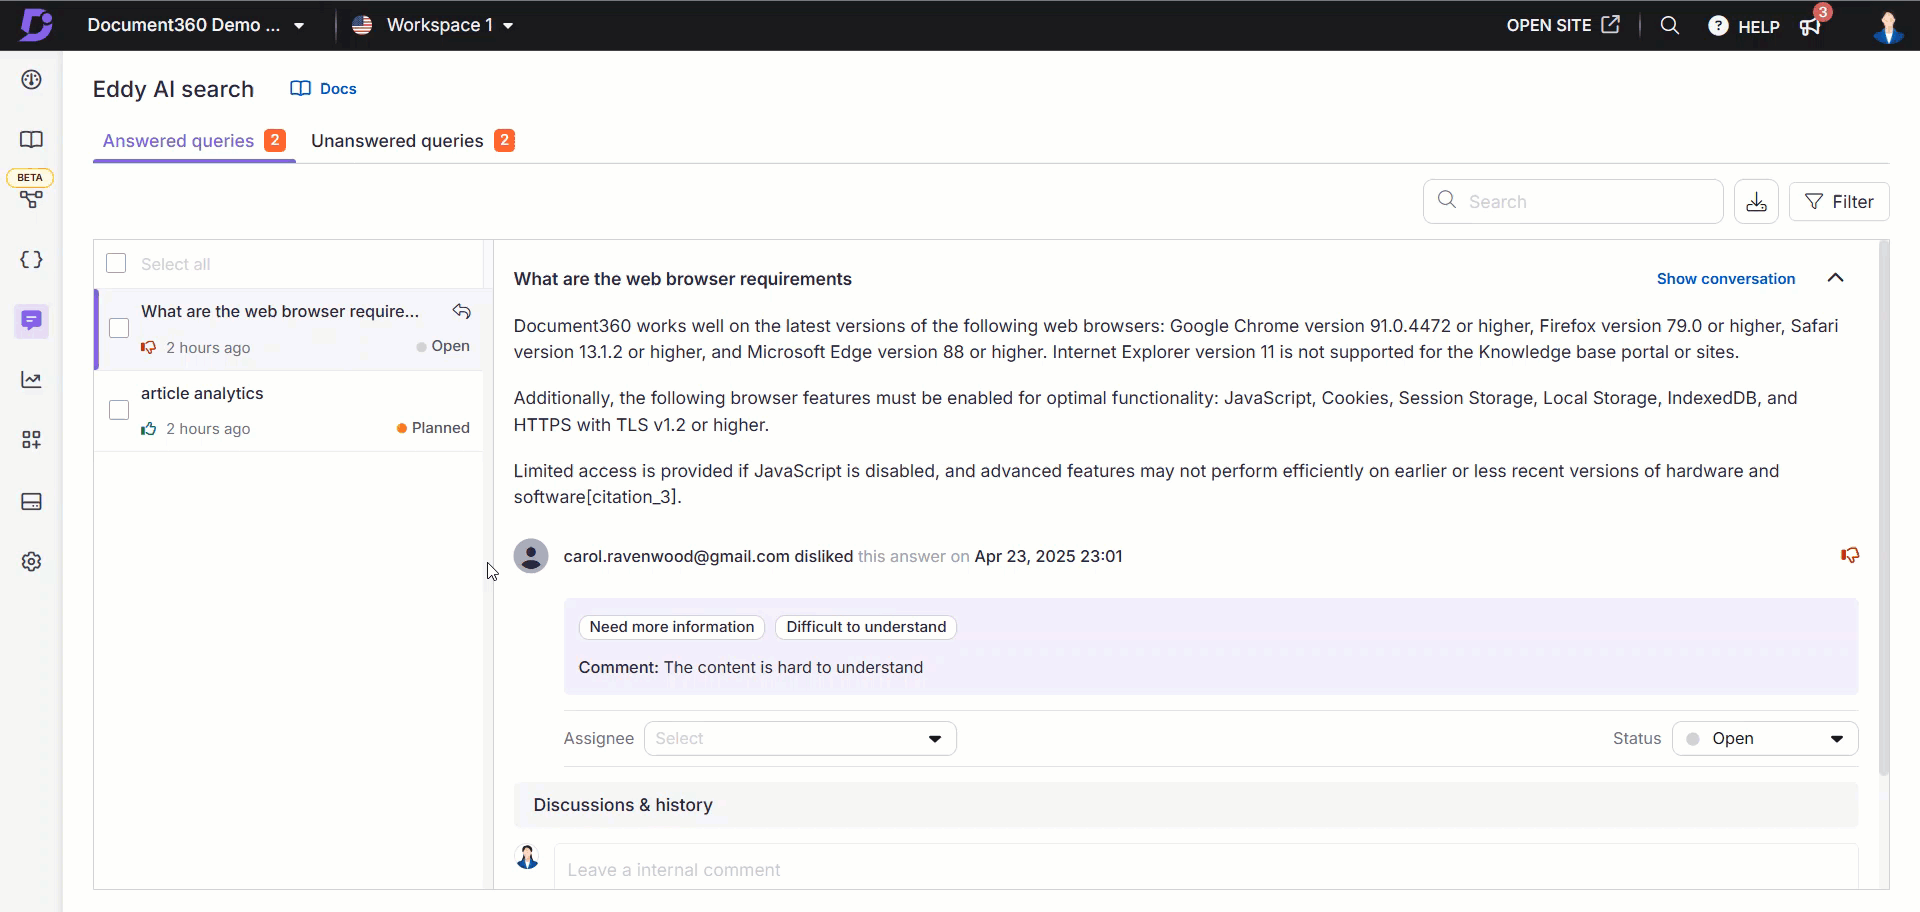
Task: Open the Assignee Select dropdown
Action: 800,738
